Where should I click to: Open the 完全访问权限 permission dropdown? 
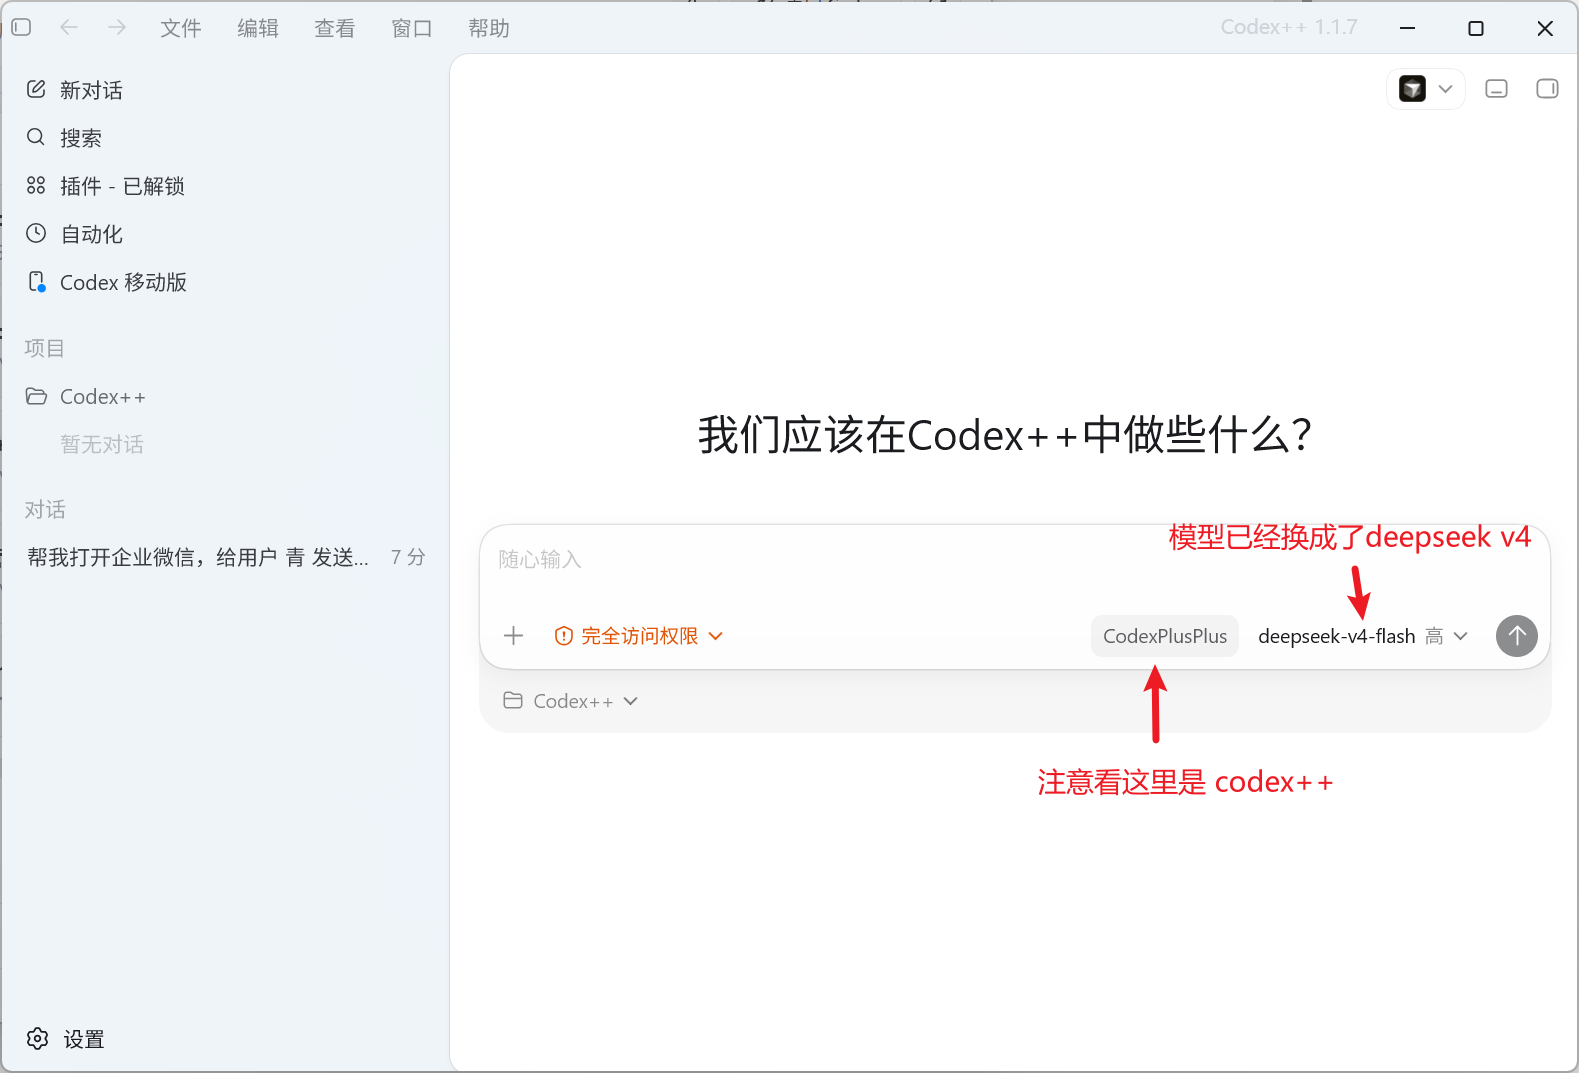(638, 636)
